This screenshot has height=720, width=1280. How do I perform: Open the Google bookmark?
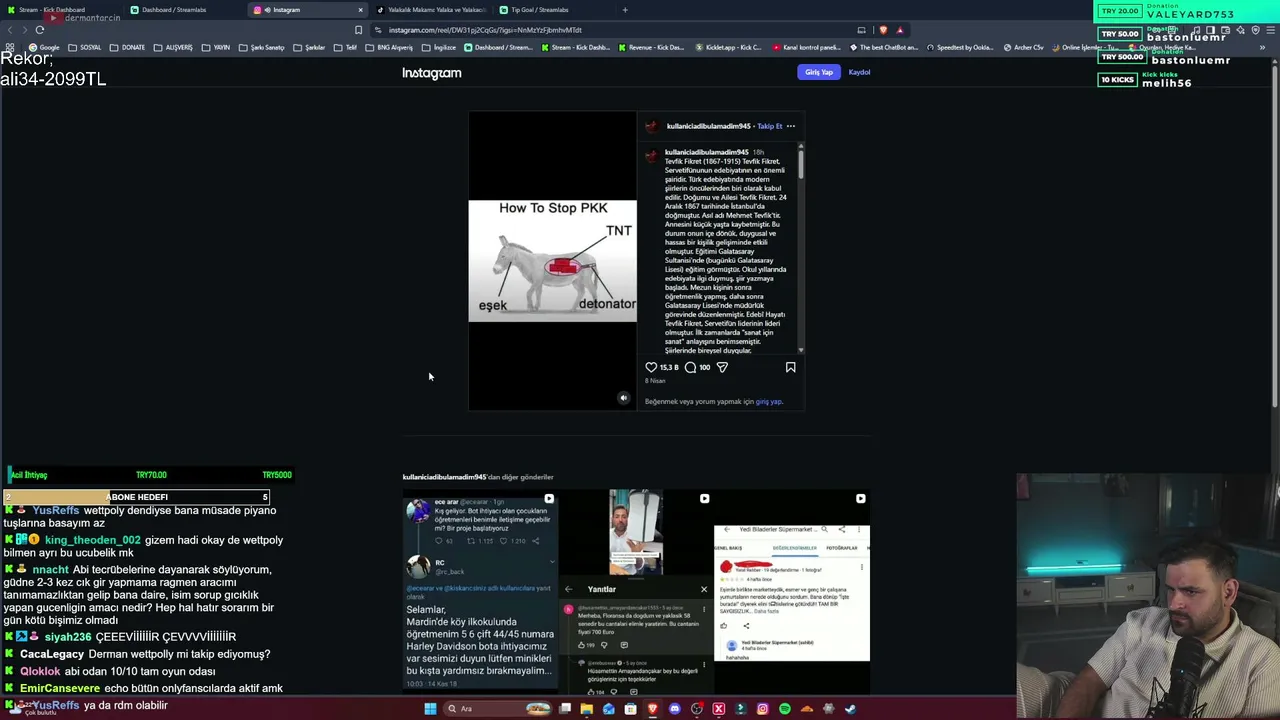click(43, 47)
